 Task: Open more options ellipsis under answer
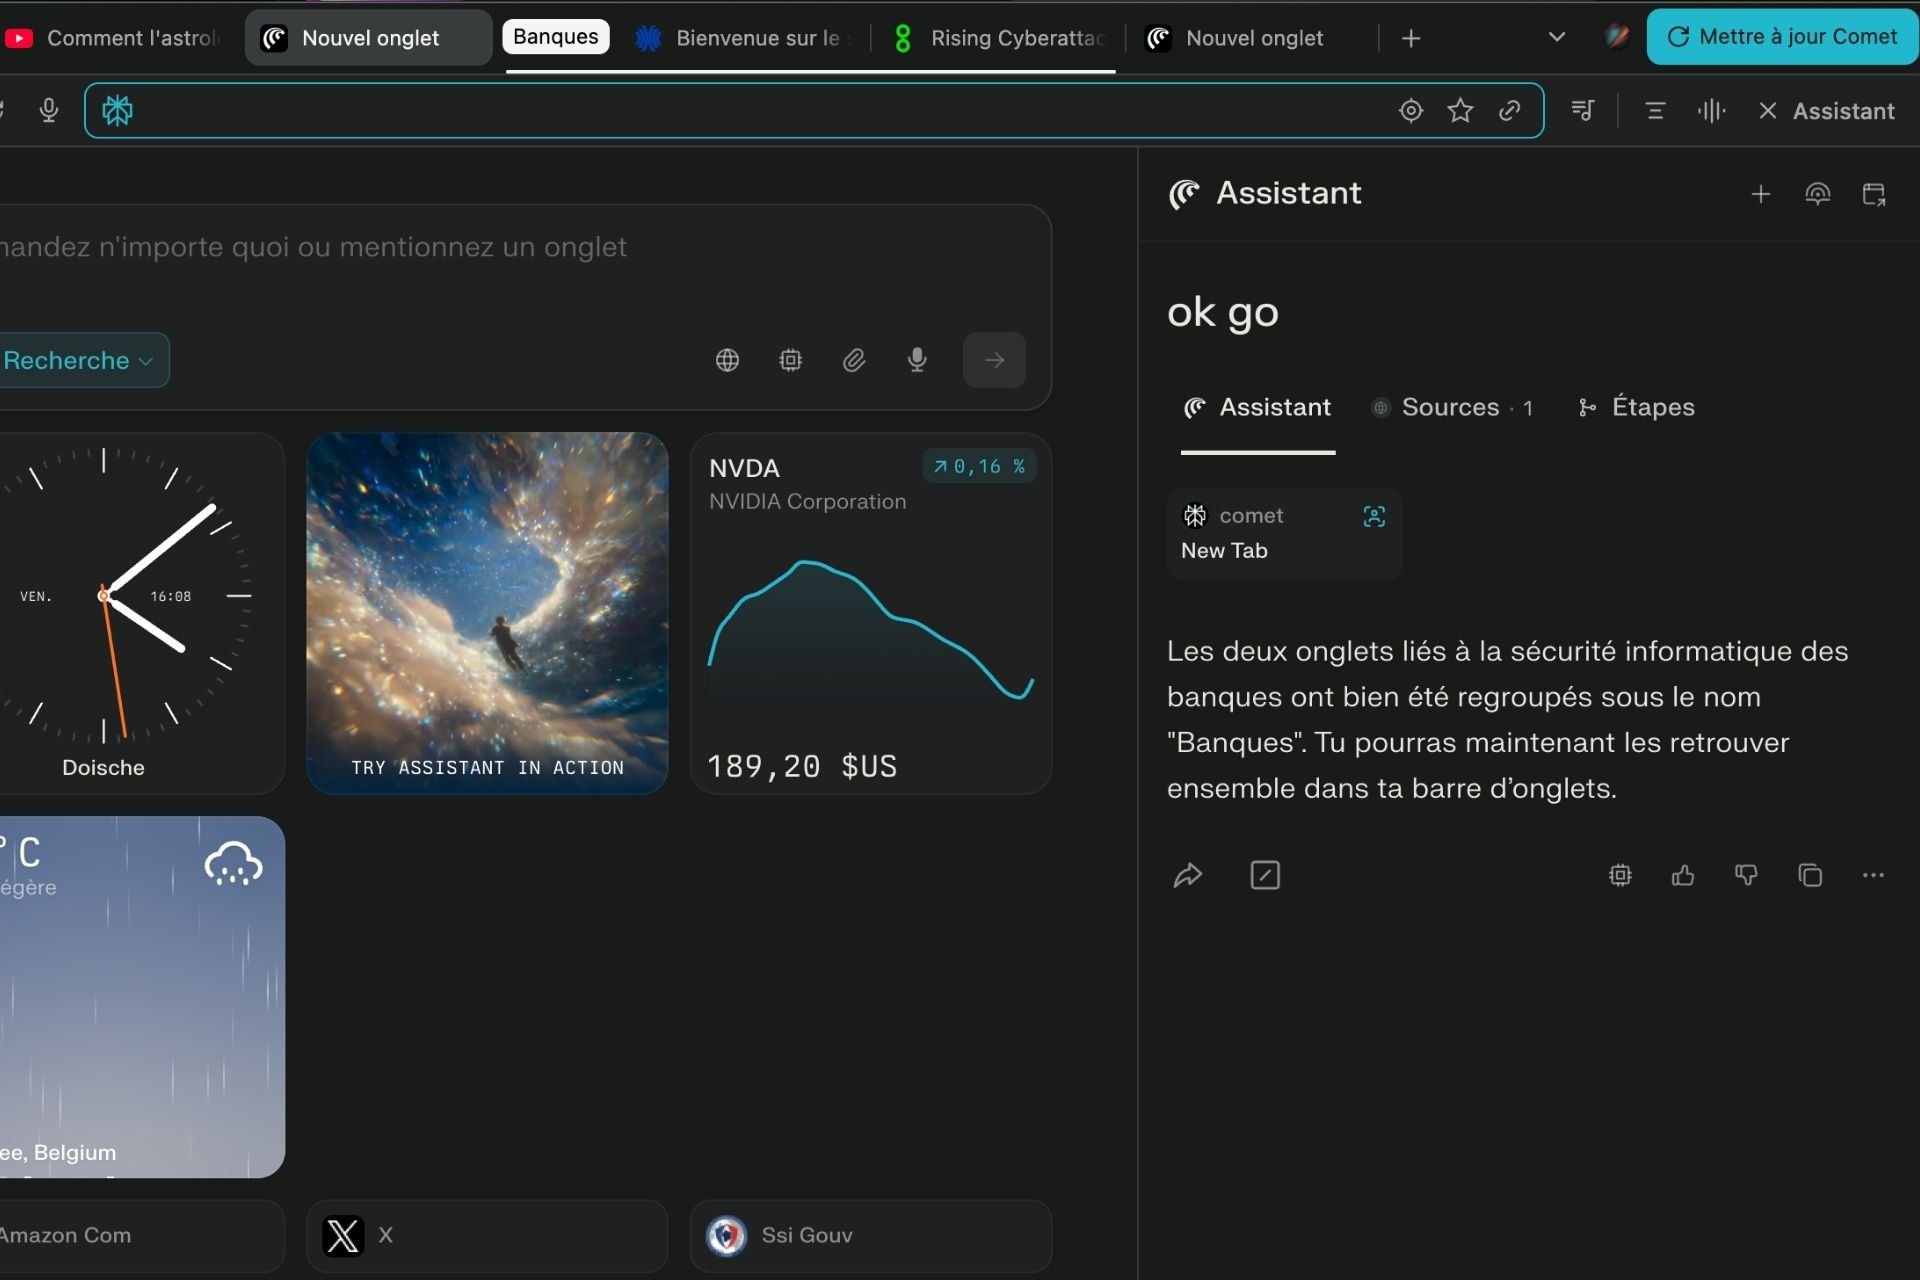pyautogui.click(x=1873, y=876)
